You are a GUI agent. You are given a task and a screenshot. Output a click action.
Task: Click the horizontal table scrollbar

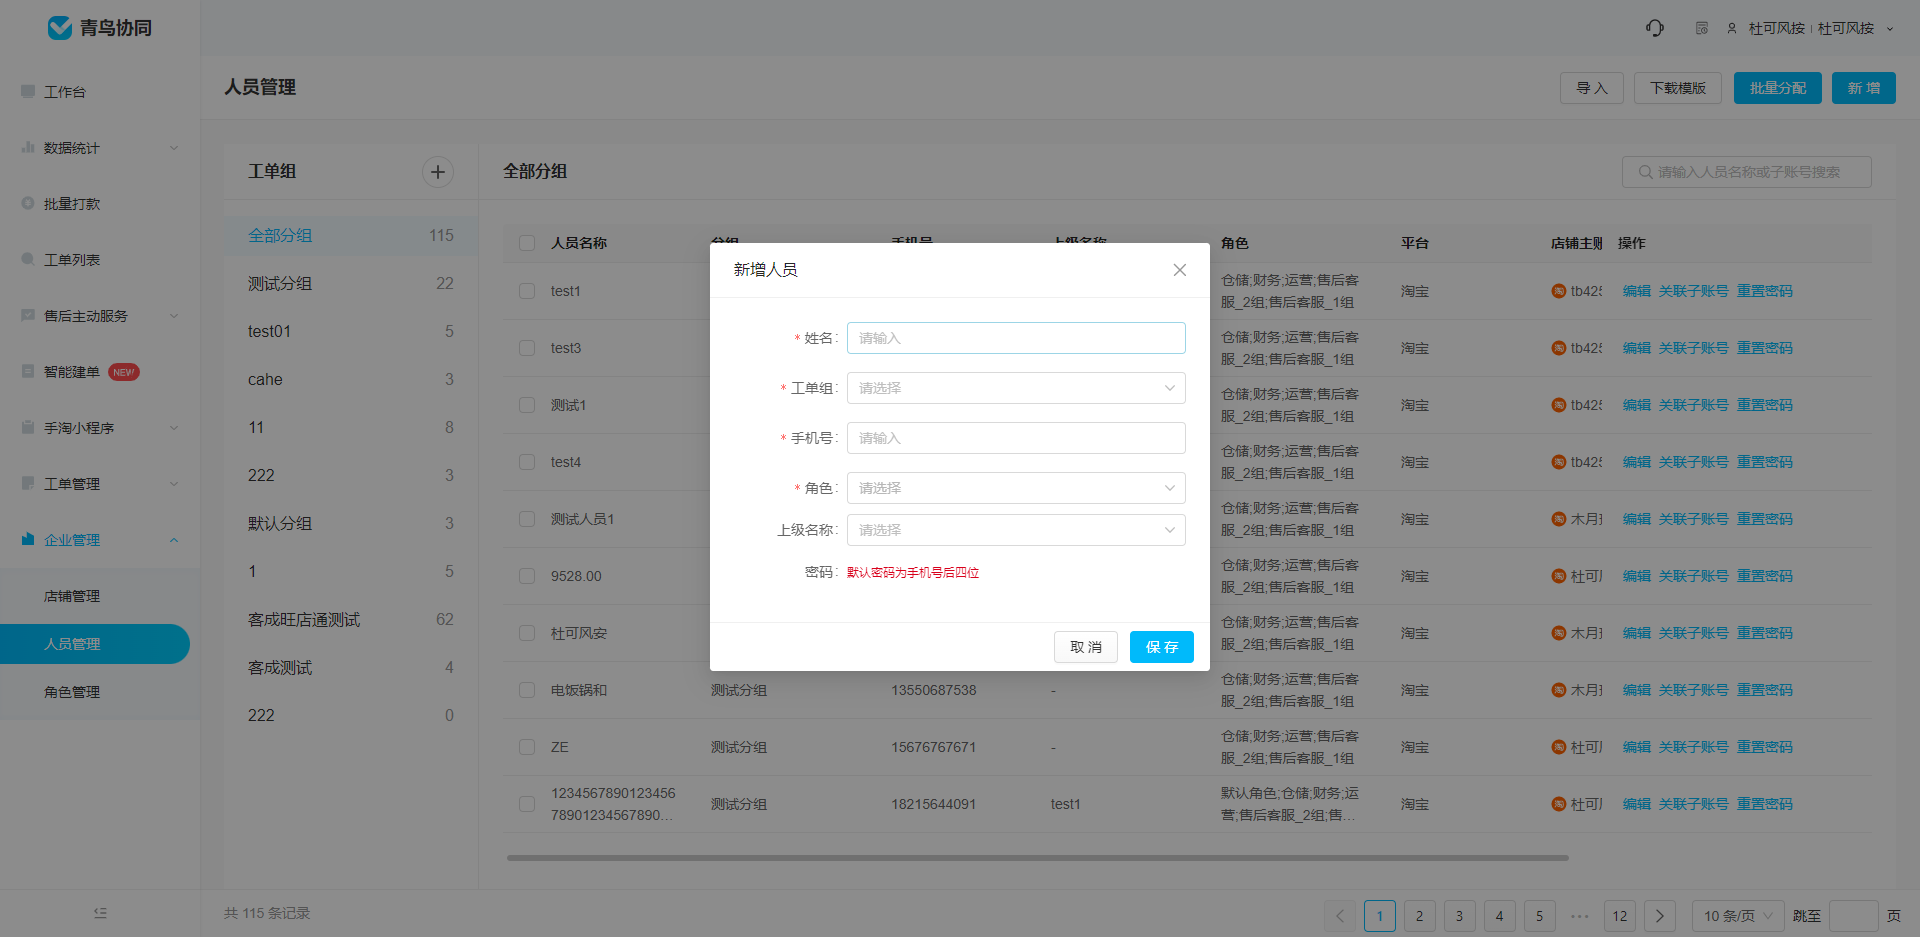pyautogui.click(x=1037, y=857)
